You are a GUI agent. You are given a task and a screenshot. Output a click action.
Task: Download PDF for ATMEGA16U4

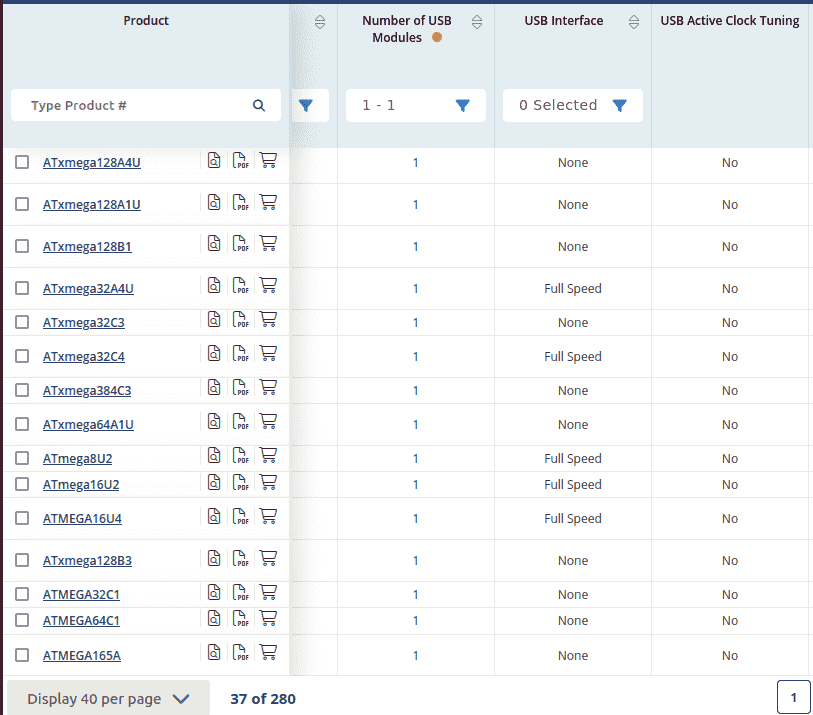(x=241, y=516)
